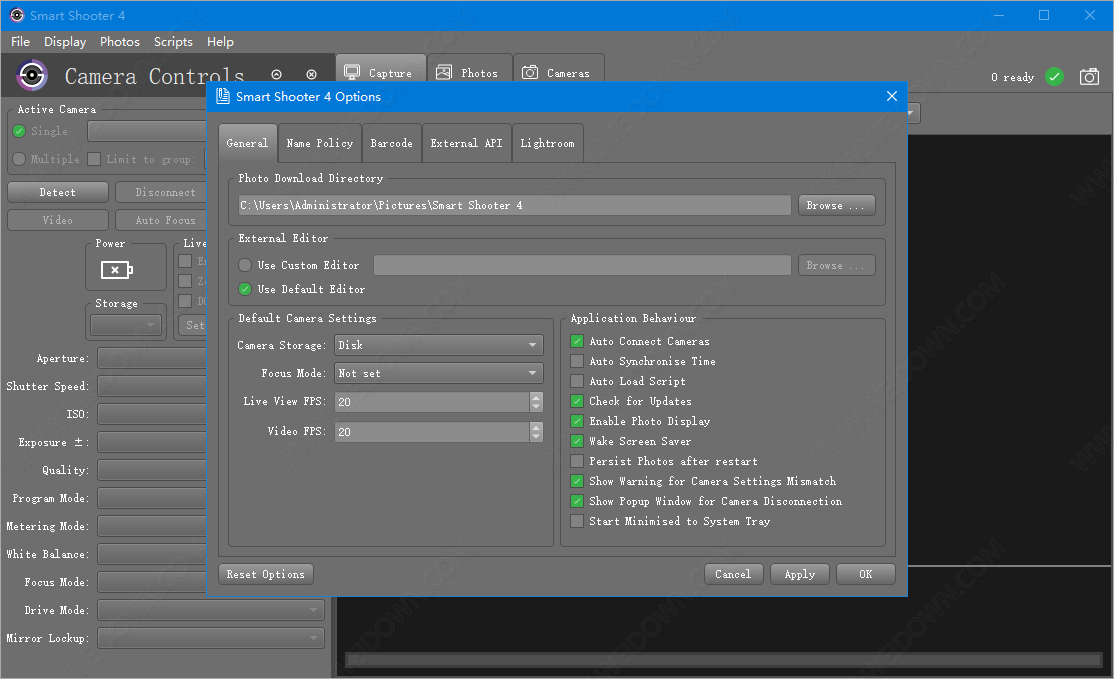The width and height of the screenshot is (1114, 679).
Task: Toggle Auto Connect Cameras checkbox
Action: [x=577, y=341]
